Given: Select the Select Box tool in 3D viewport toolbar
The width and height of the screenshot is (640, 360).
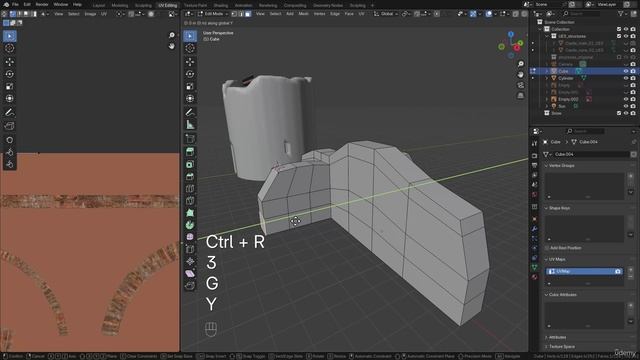Looking at the screenshot, I should [x=190, y=36].
